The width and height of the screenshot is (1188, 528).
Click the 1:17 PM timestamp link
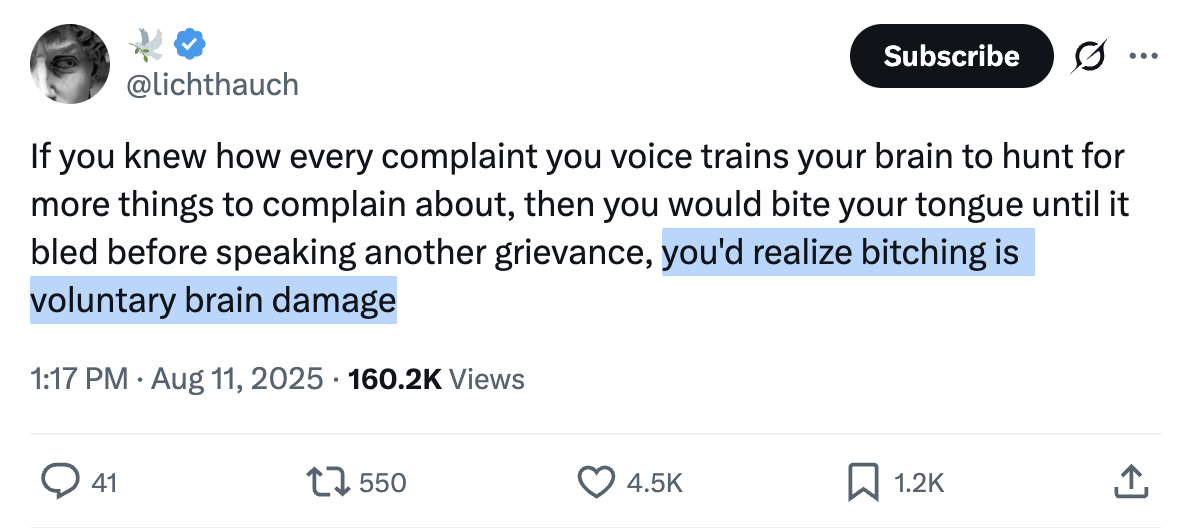(x=79, y=379)
